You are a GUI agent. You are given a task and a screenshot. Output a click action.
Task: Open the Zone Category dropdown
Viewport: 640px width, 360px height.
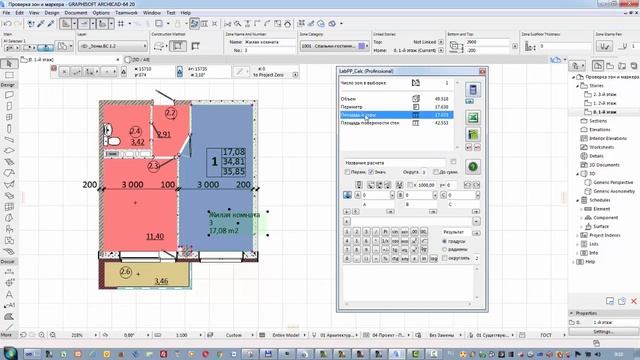pos(334,46)
